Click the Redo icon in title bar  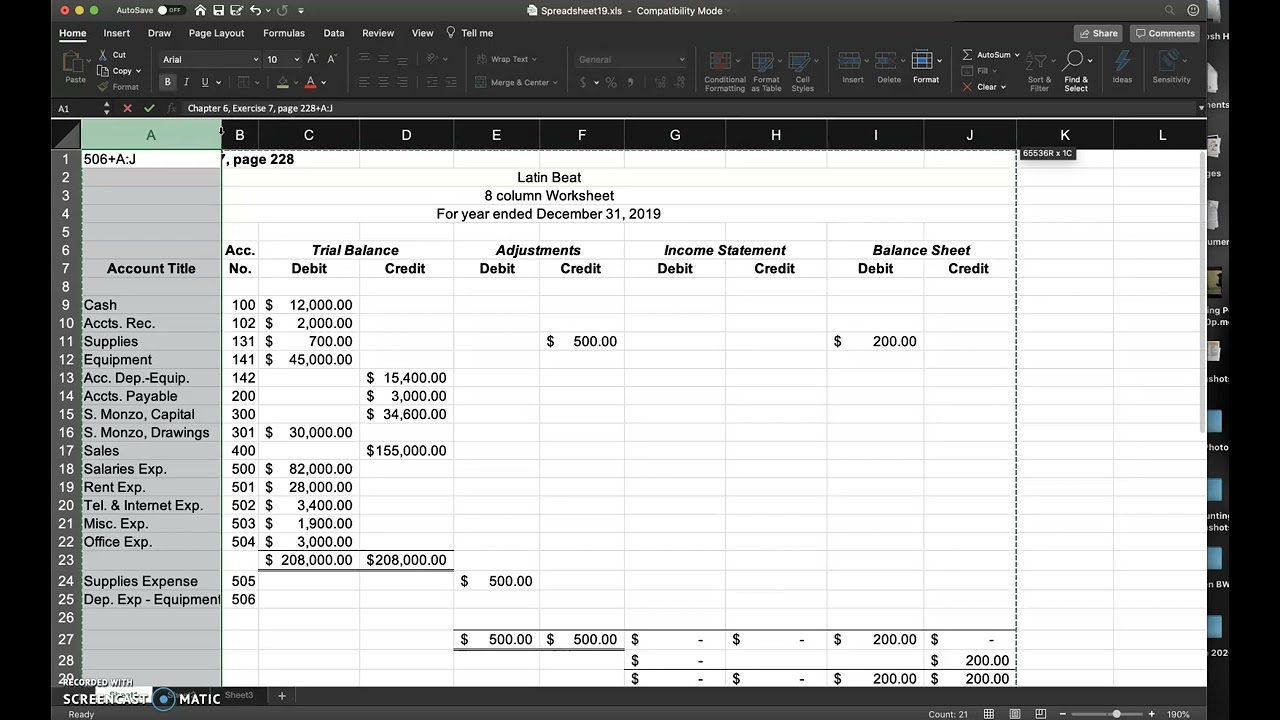point(283,10)
